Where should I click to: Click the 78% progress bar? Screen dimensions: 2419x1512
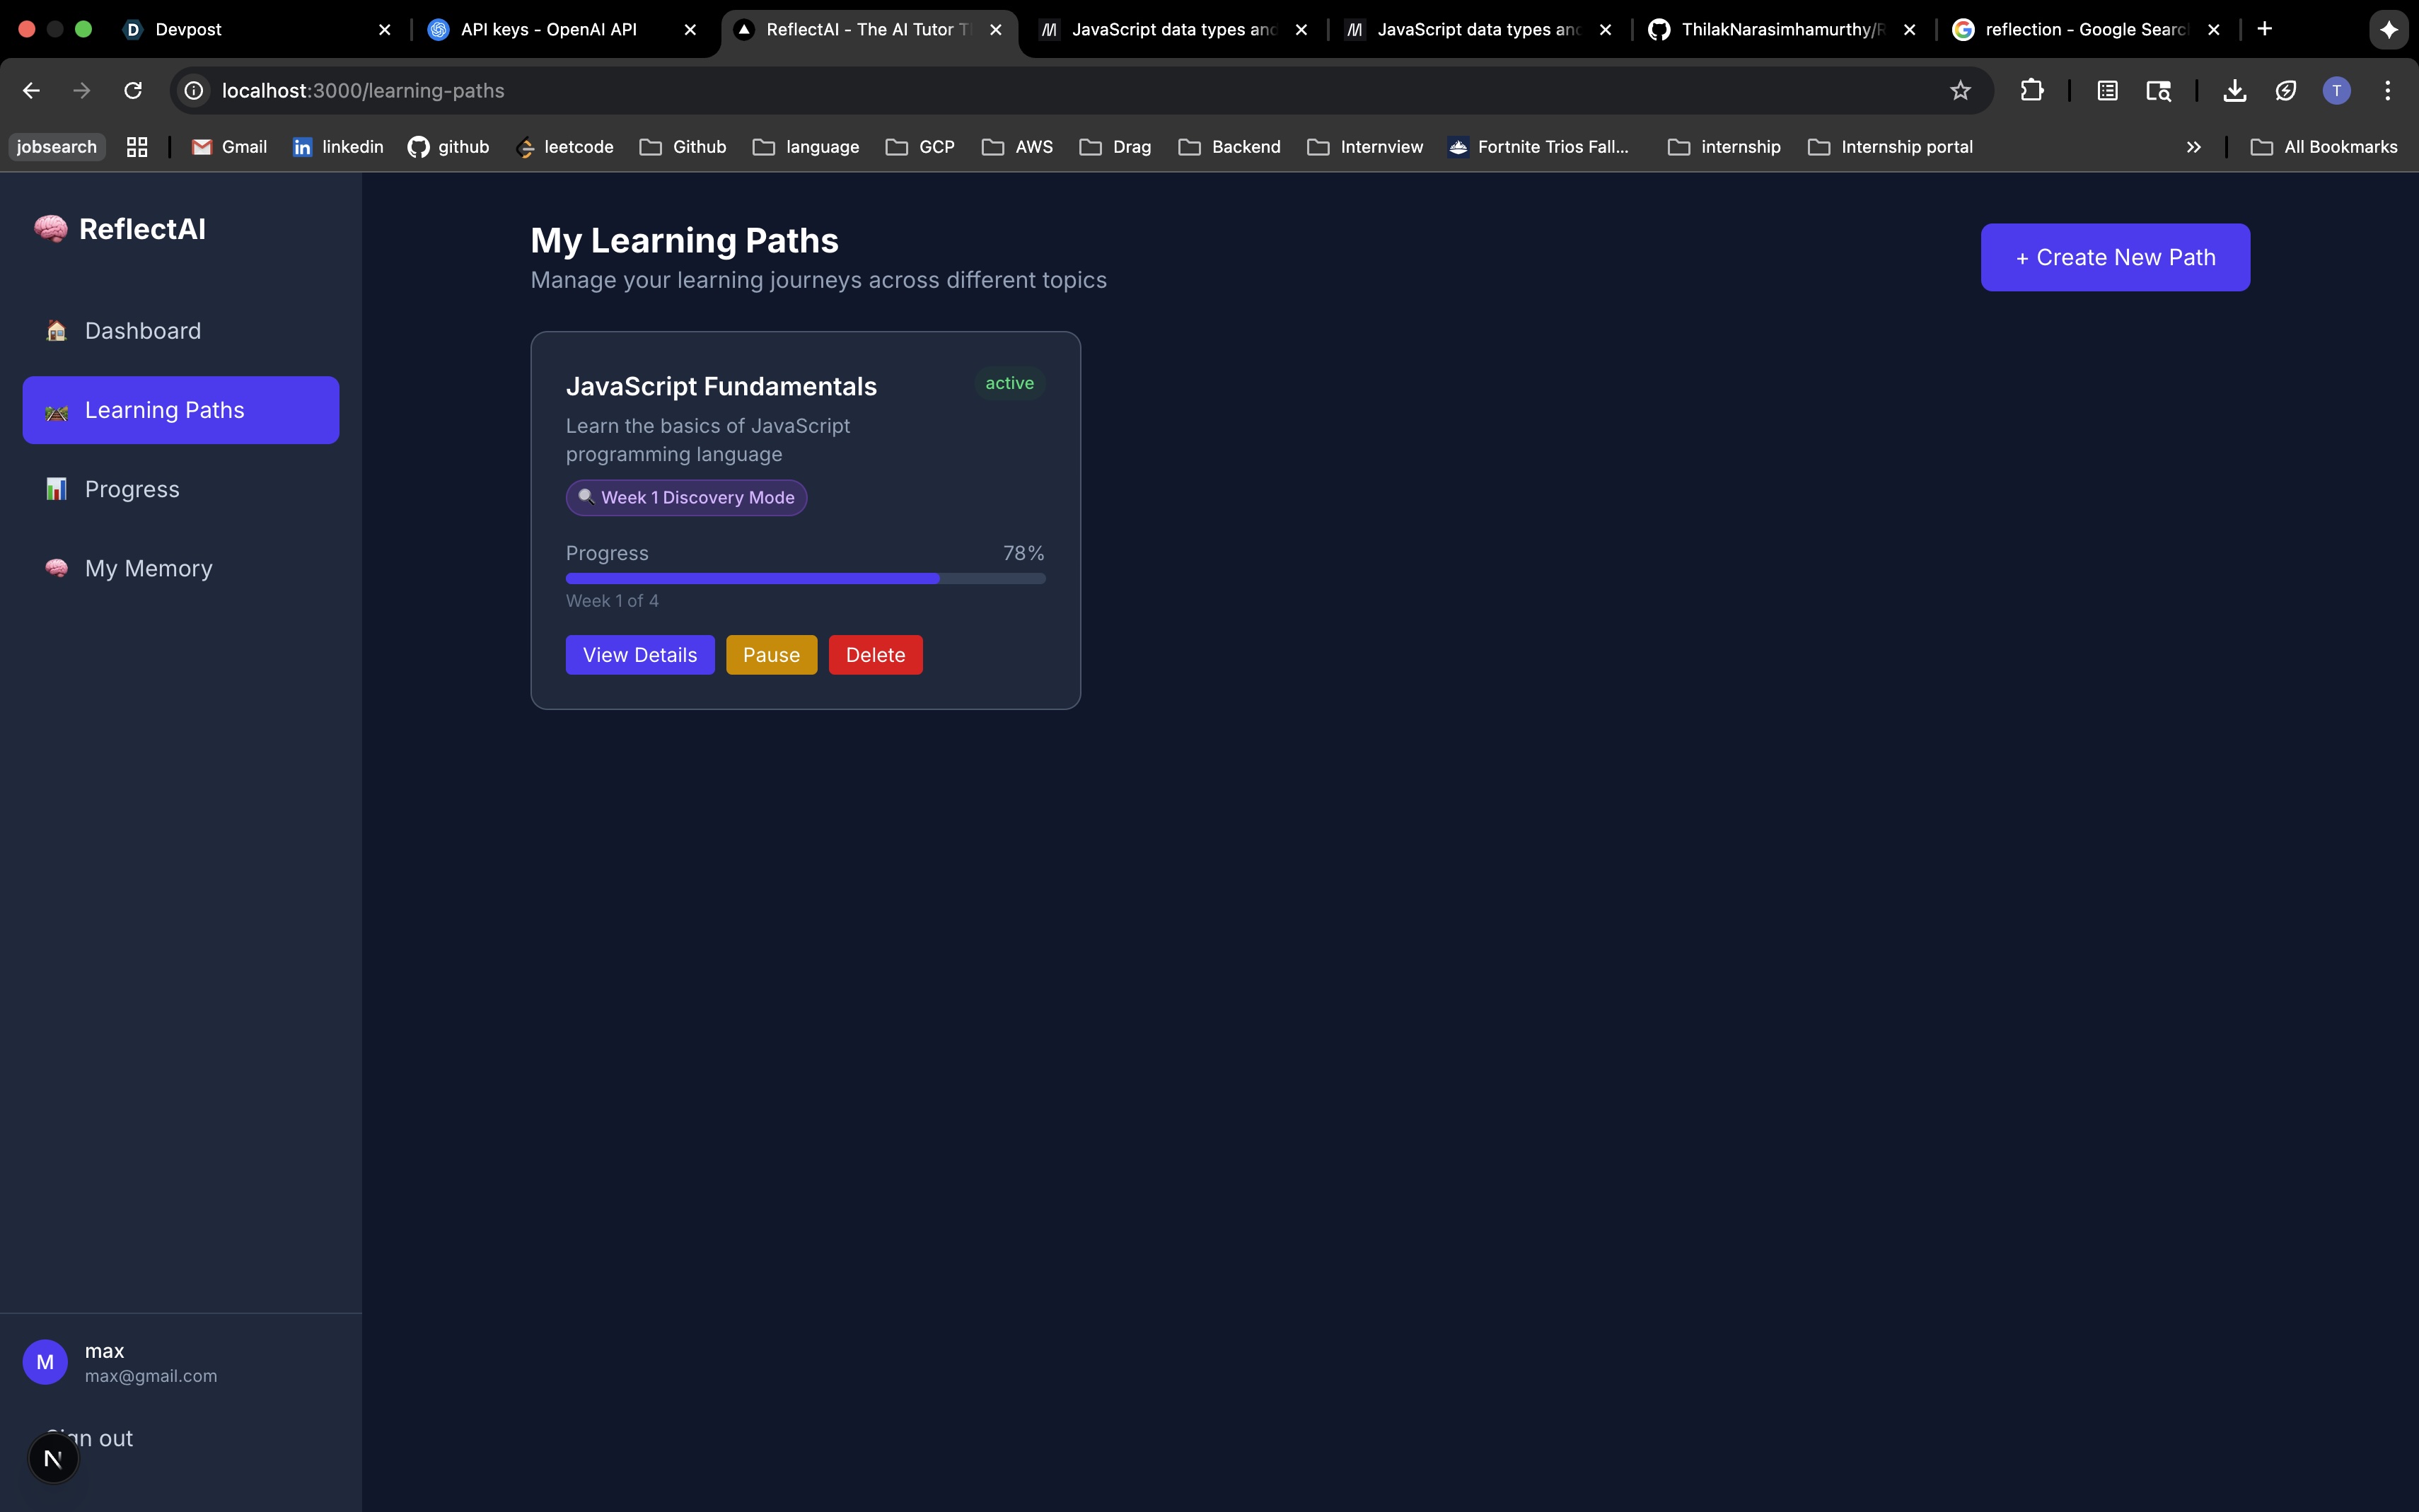pyautogui.click(x=805, y=578)
